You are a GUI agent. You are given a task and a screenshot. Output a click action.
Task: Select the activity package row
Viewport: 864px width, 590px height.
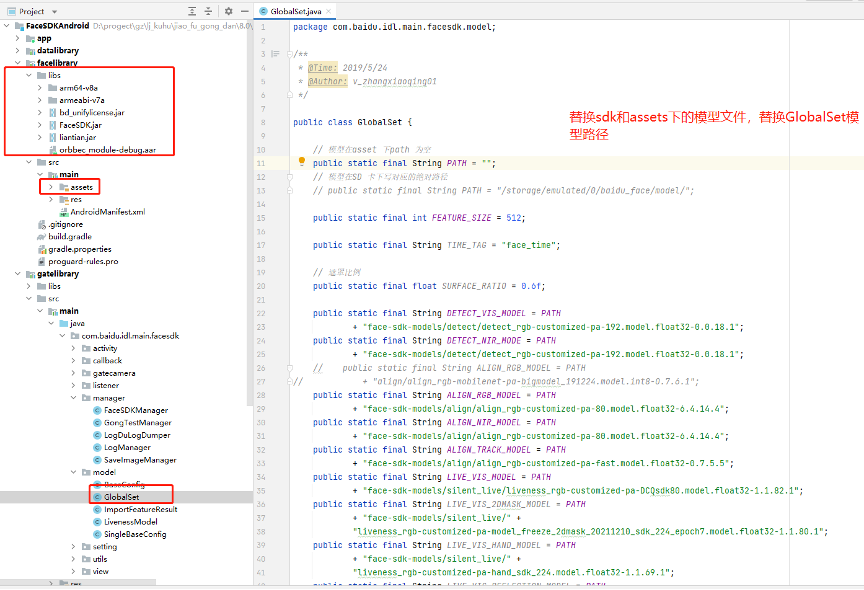pyautogui.click(x=105, y=348)
